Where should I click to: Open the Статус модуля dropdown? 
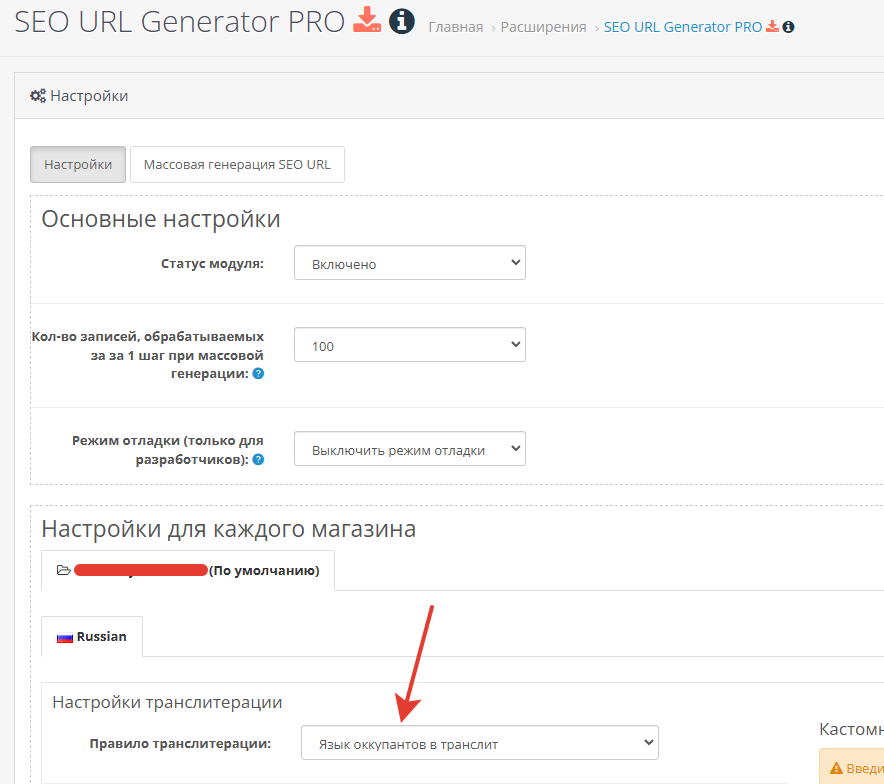click(x=410, y=263)
